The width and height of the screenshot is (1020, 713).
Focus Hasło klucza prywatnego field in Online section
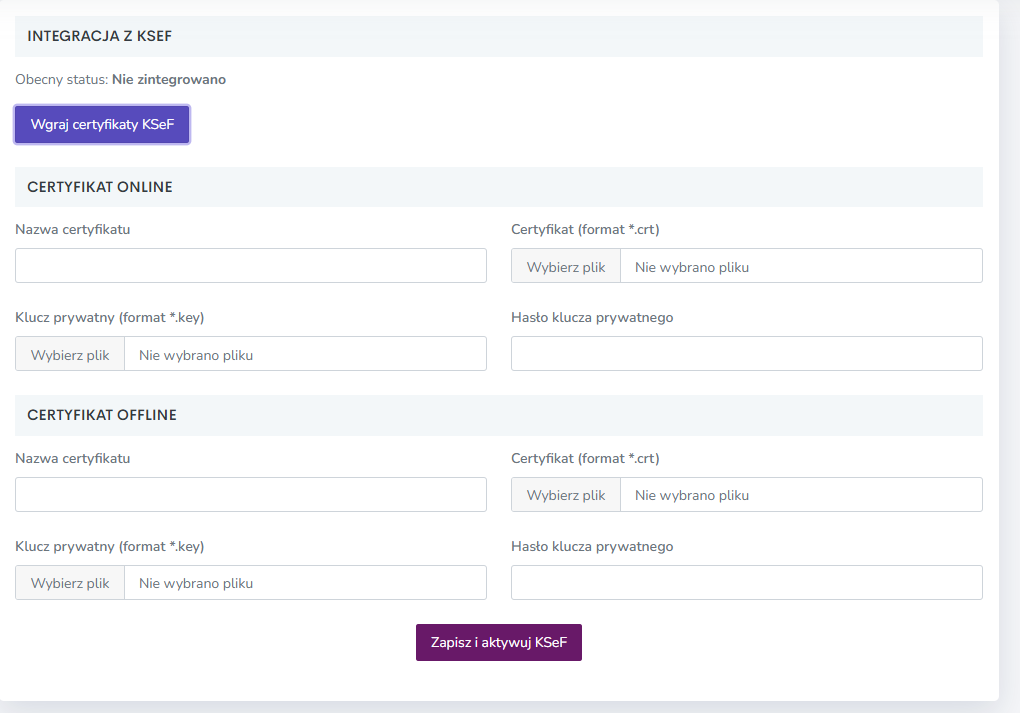click(747, 354)
